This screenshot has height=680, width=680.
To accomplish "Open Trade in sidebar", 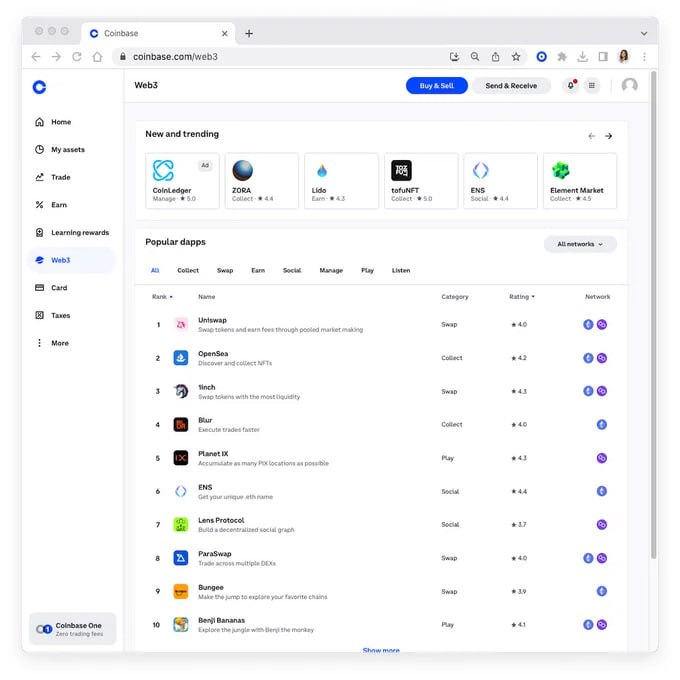I will 72,177.
